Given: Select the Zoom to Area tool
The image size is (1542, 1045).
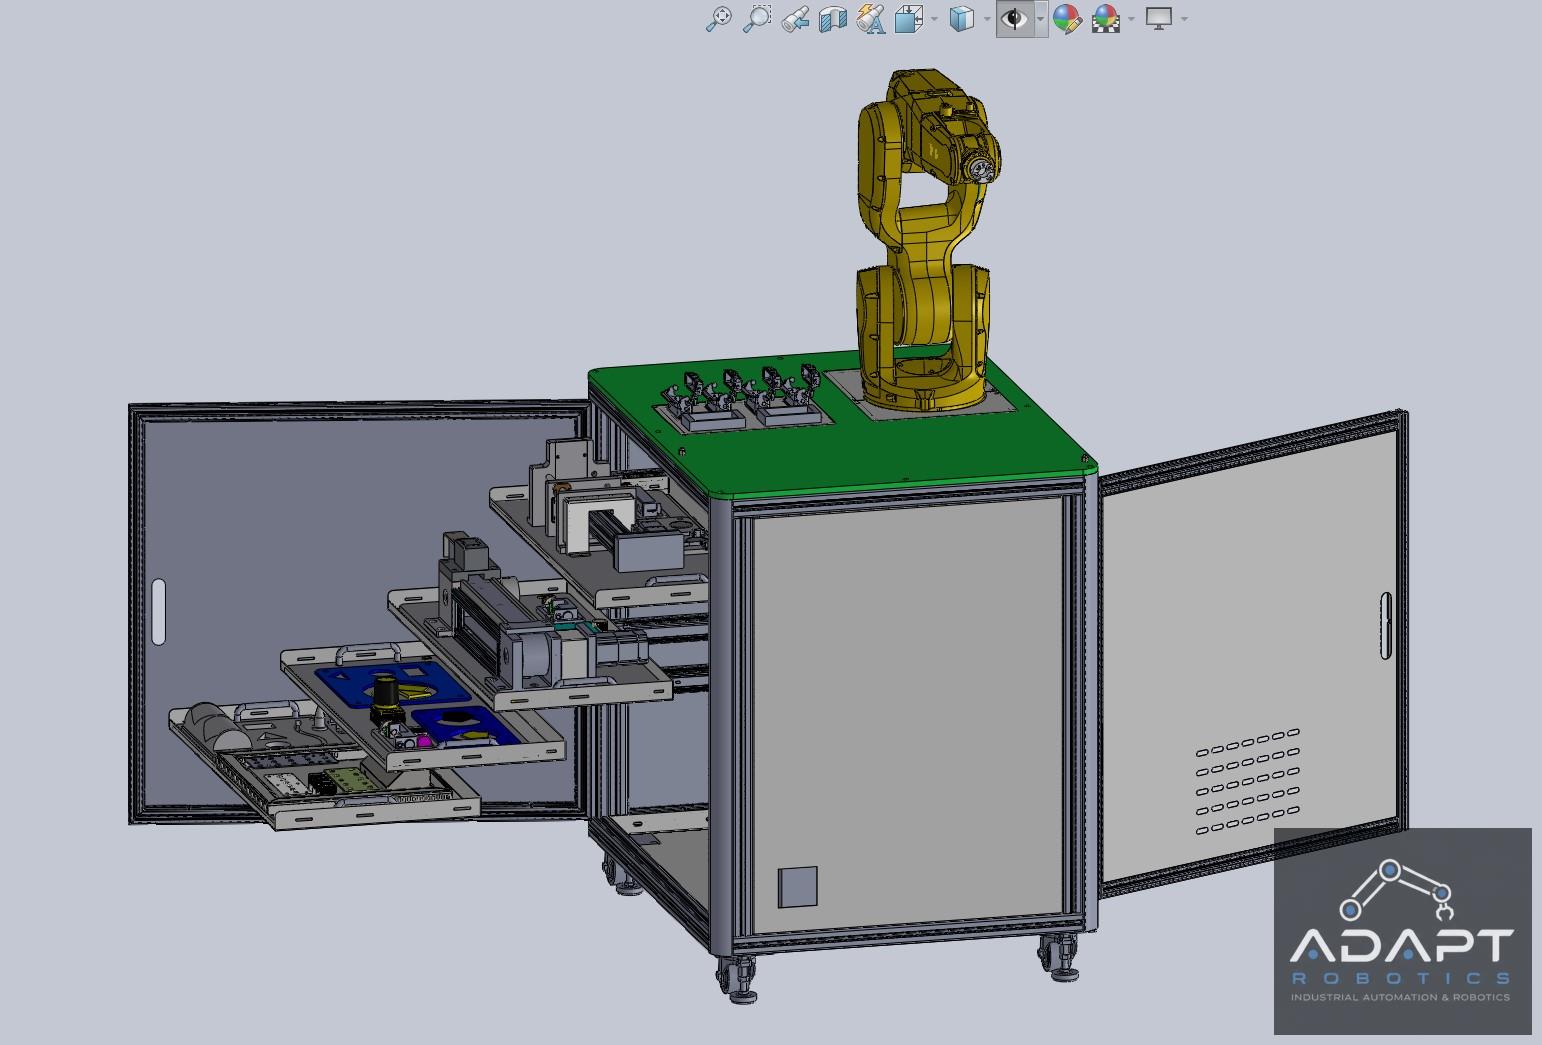Looking at the screenshot, I should pos(757,19).
